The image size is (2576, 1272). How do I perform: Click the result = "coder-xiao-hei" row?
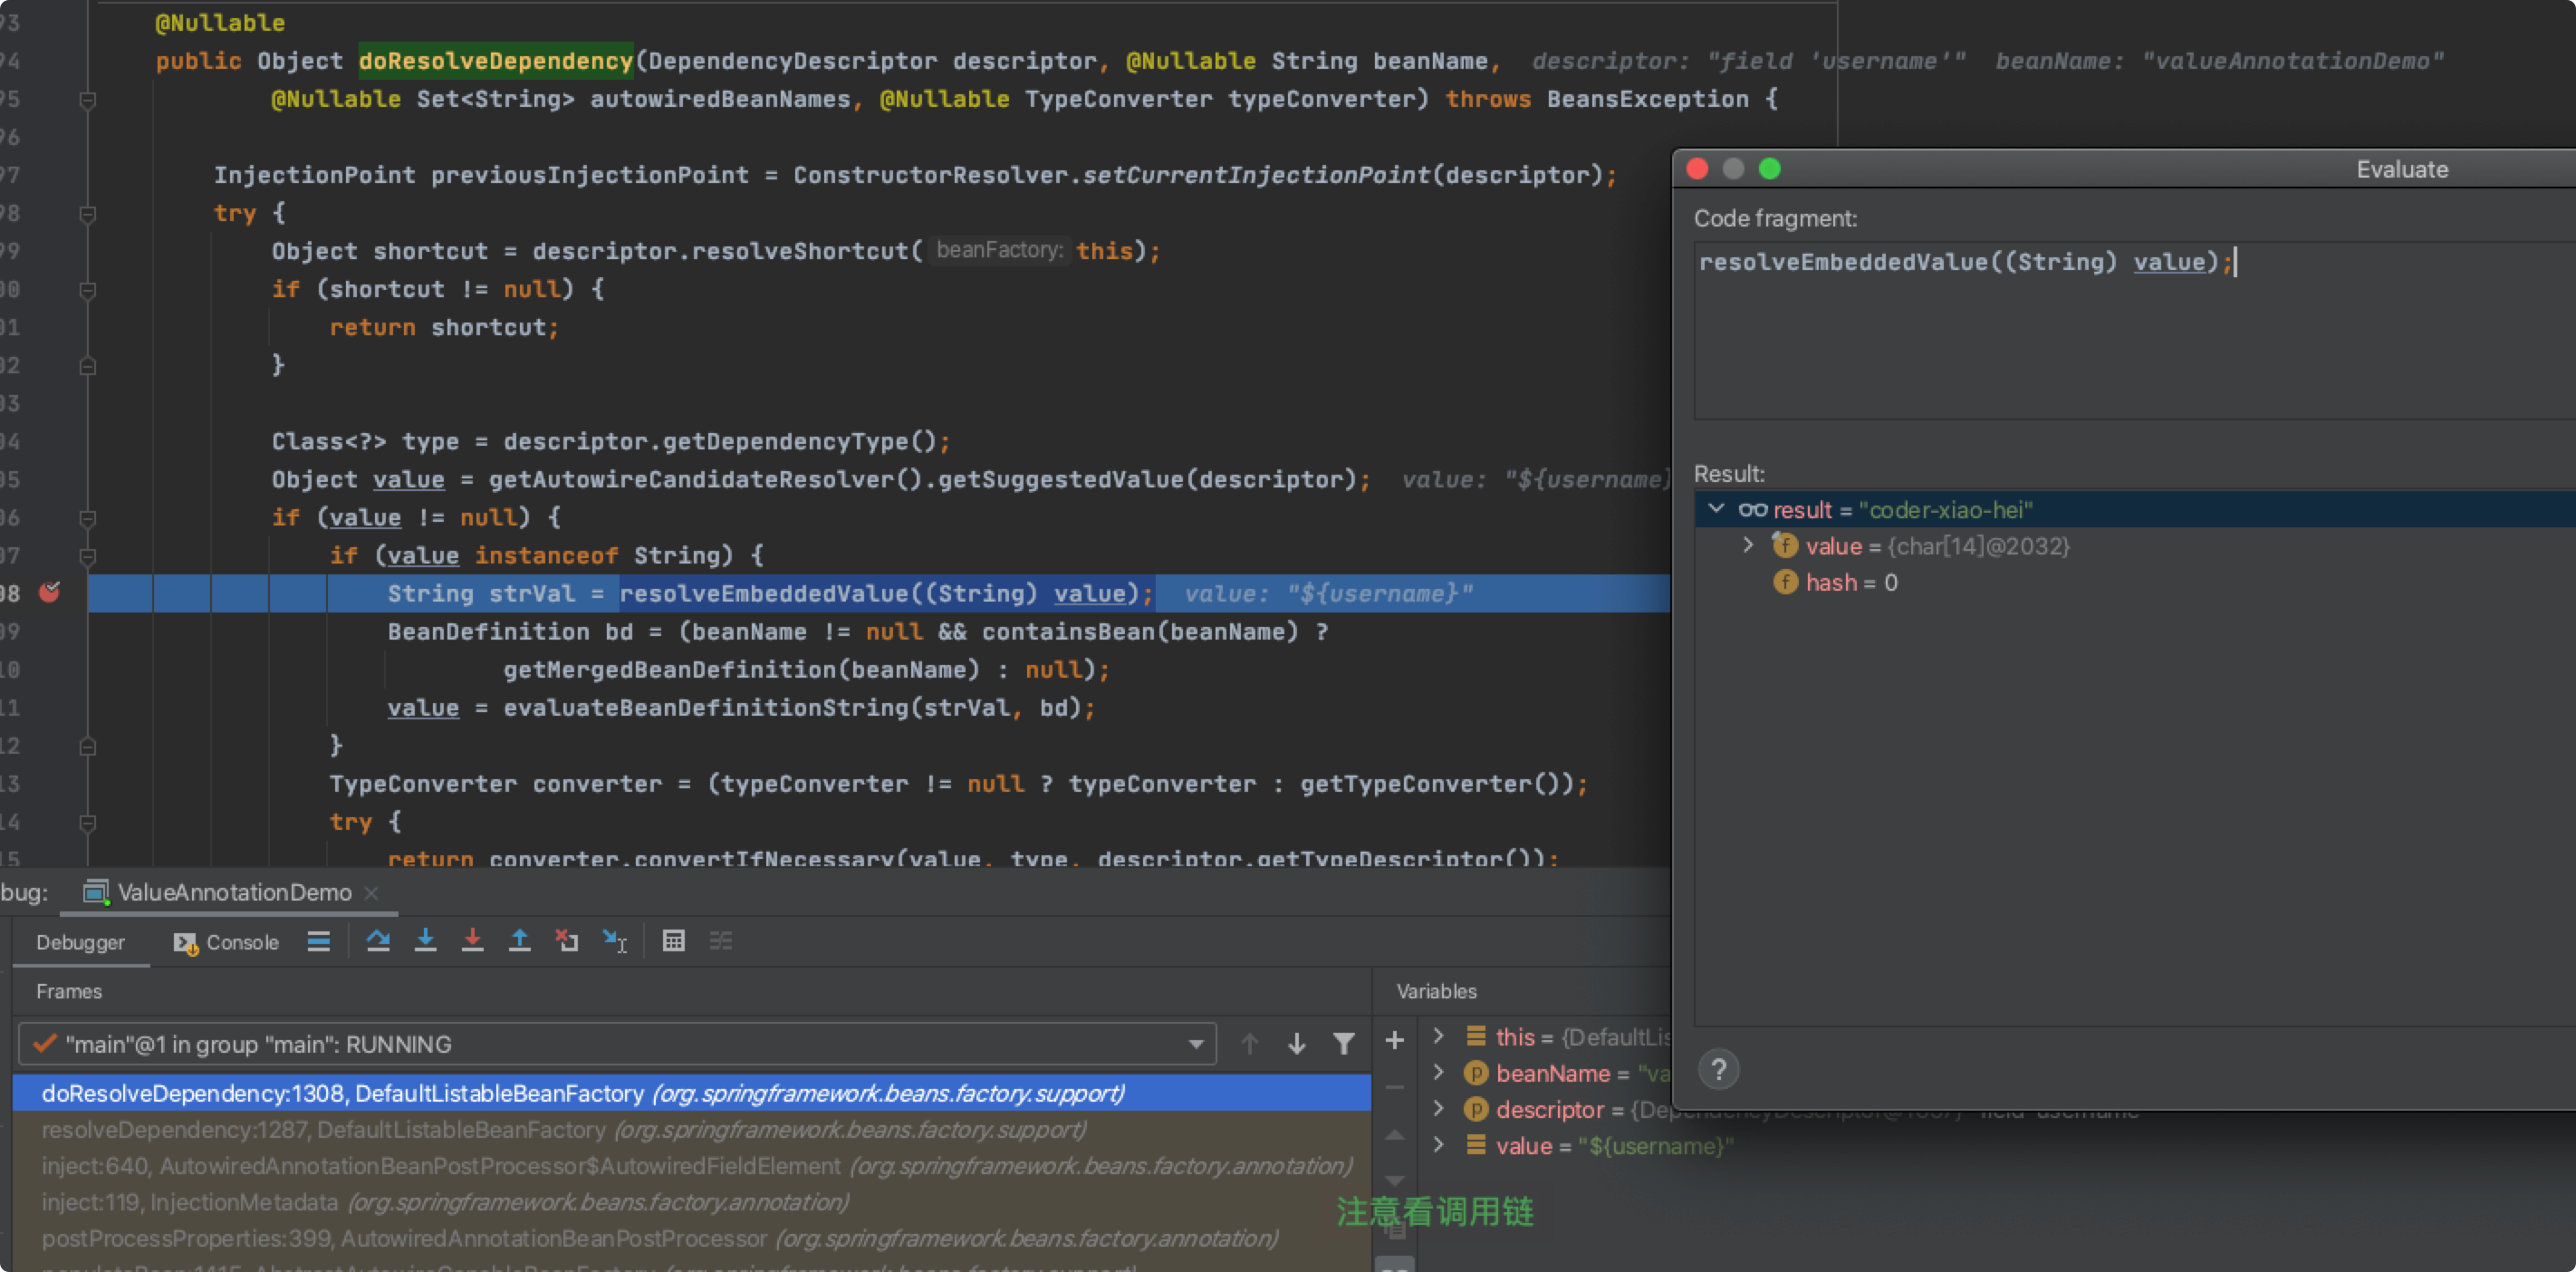(x=2134, y=509)
